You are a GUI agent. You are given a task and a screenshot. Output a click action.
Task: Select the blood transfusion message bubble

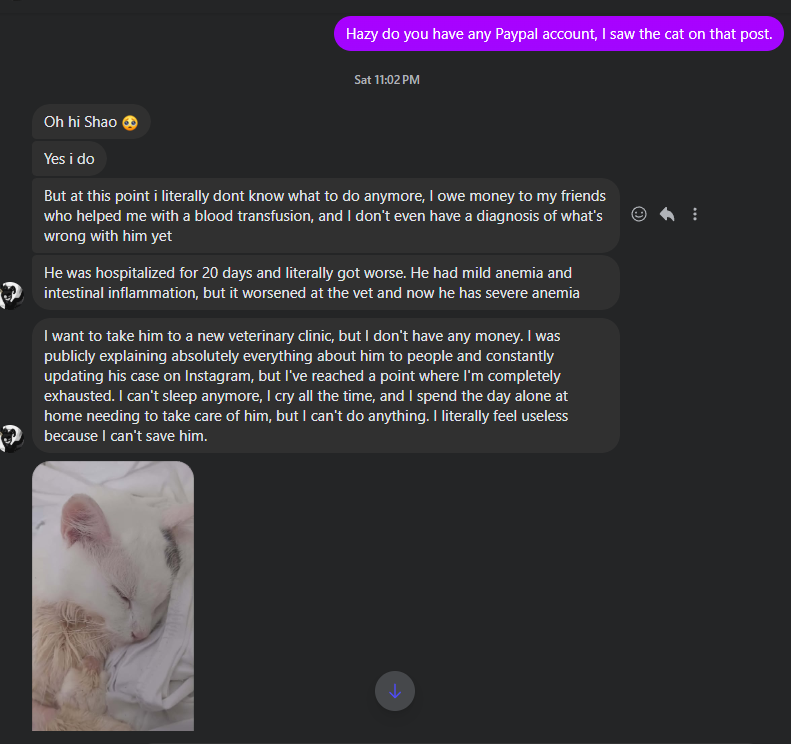click(x=325, y=216)
